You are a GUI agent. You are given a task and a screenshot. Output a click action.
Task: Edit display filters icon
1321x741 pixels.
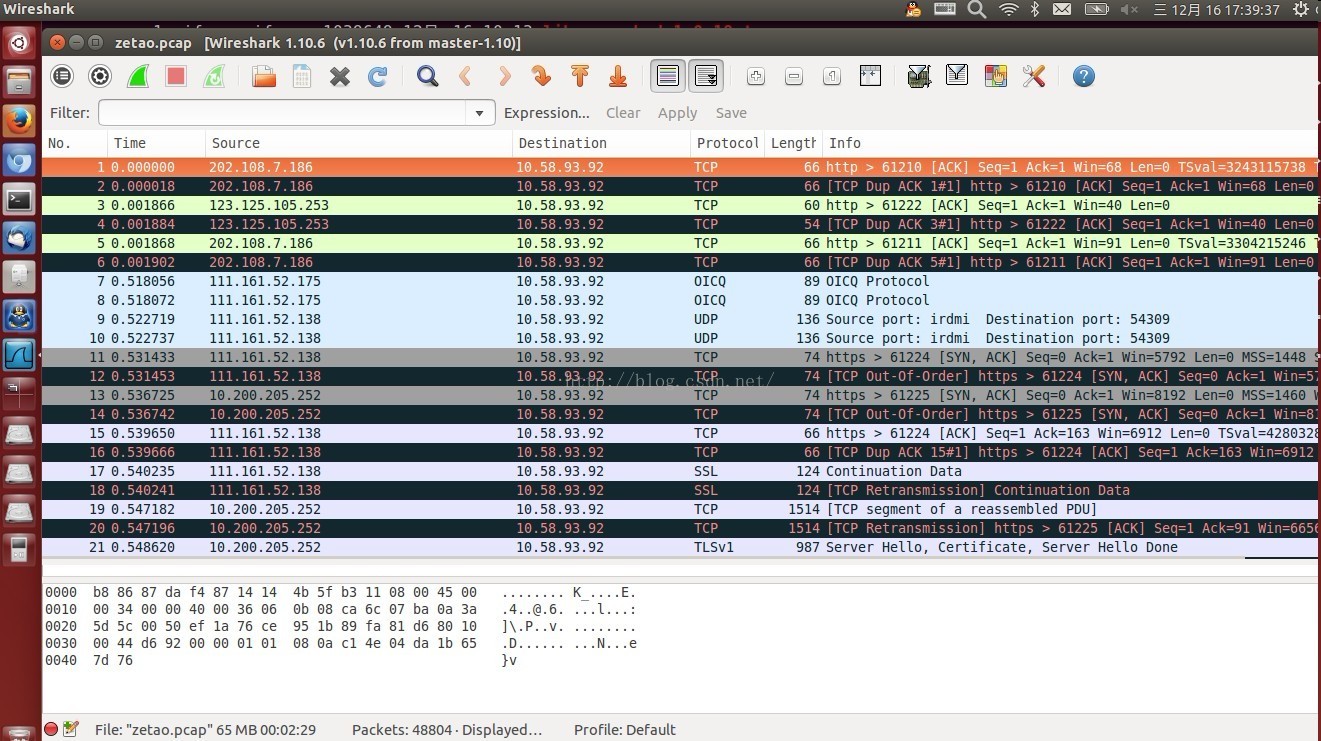click(x=957, y=76)
